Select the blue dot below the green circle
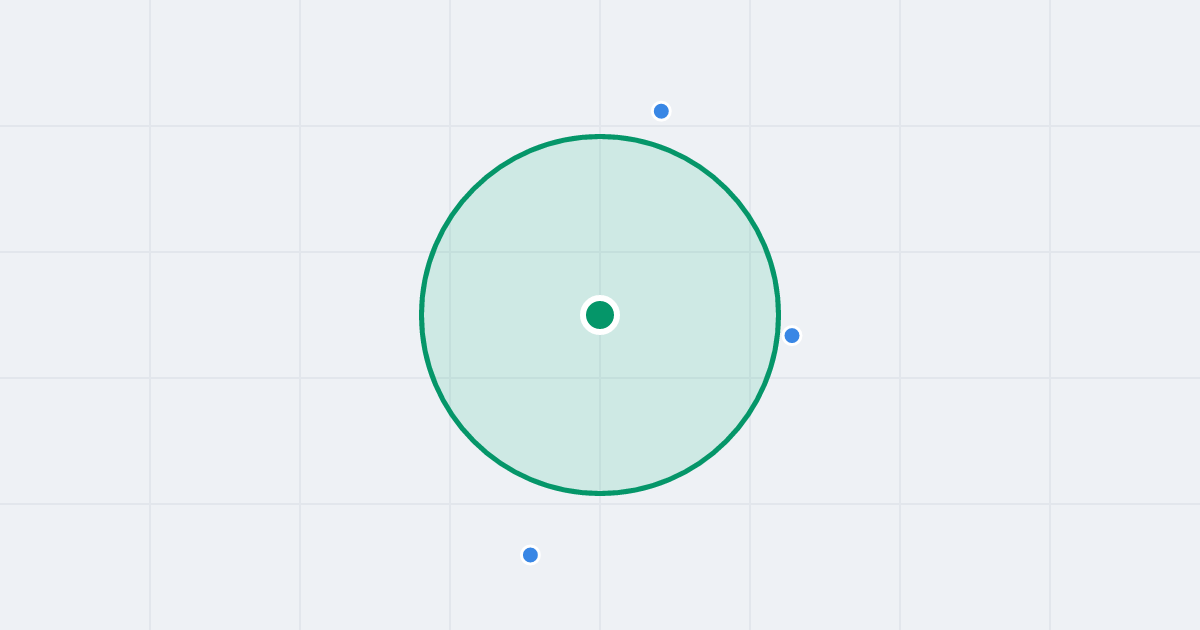This screenshot has height=630, width=1200. tap(531, 555)
